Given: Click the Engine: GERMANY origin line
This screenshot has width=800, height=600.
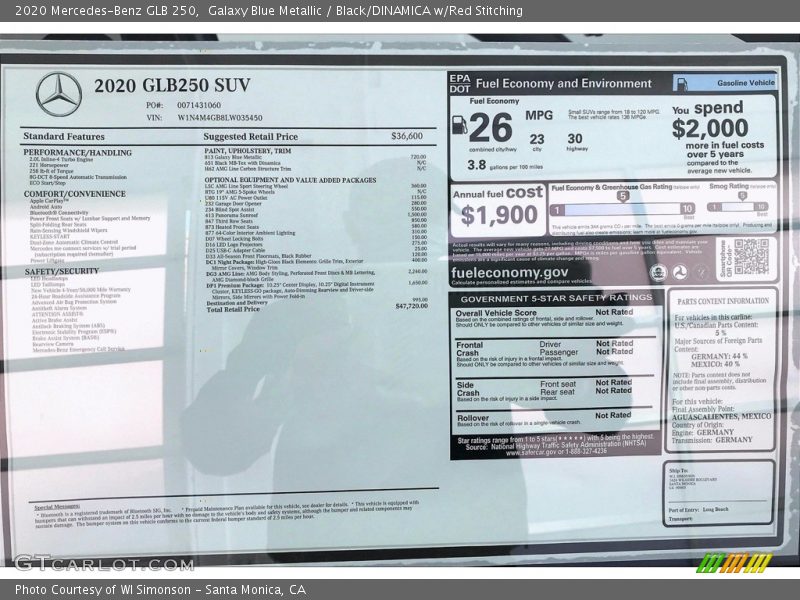Looking at the screenshot, I should point(702,432).
